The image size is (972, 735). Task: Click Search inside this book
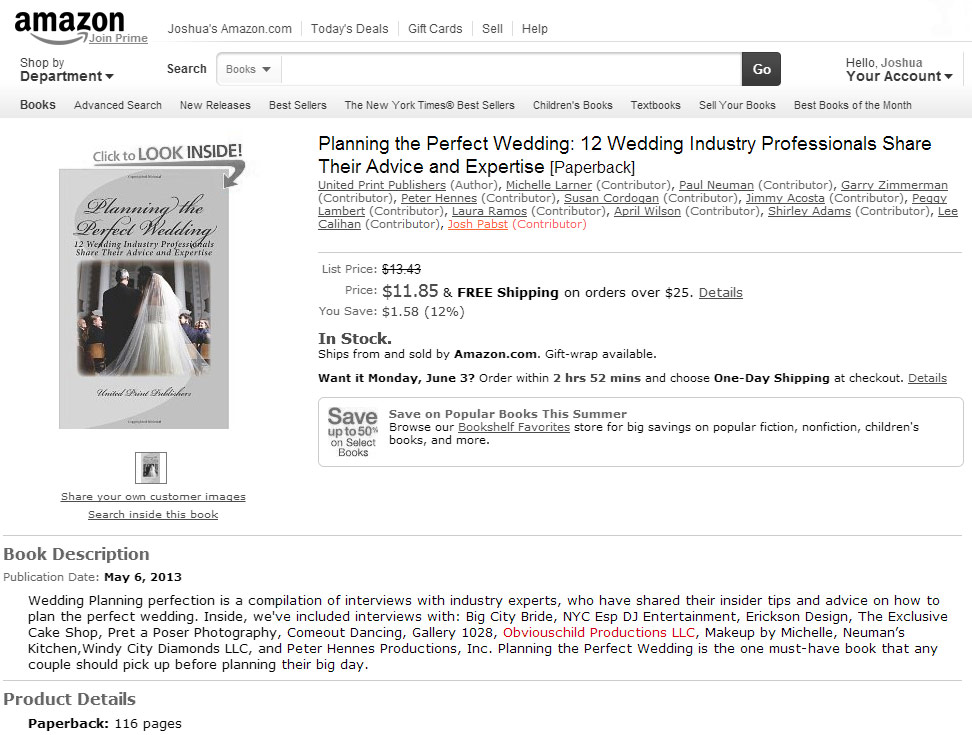click(x=153, y=514)
